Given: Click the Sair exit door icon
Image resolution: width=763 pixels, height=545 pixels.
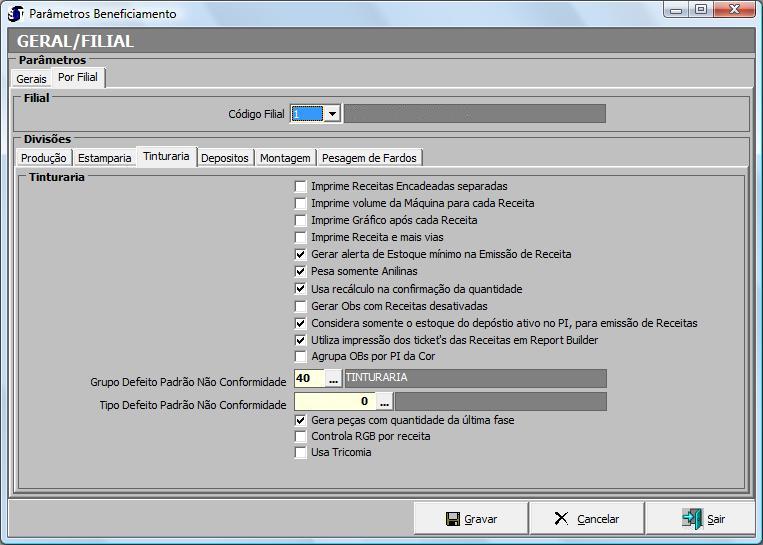Looking at the screenshot, I should tap(692, 519).
